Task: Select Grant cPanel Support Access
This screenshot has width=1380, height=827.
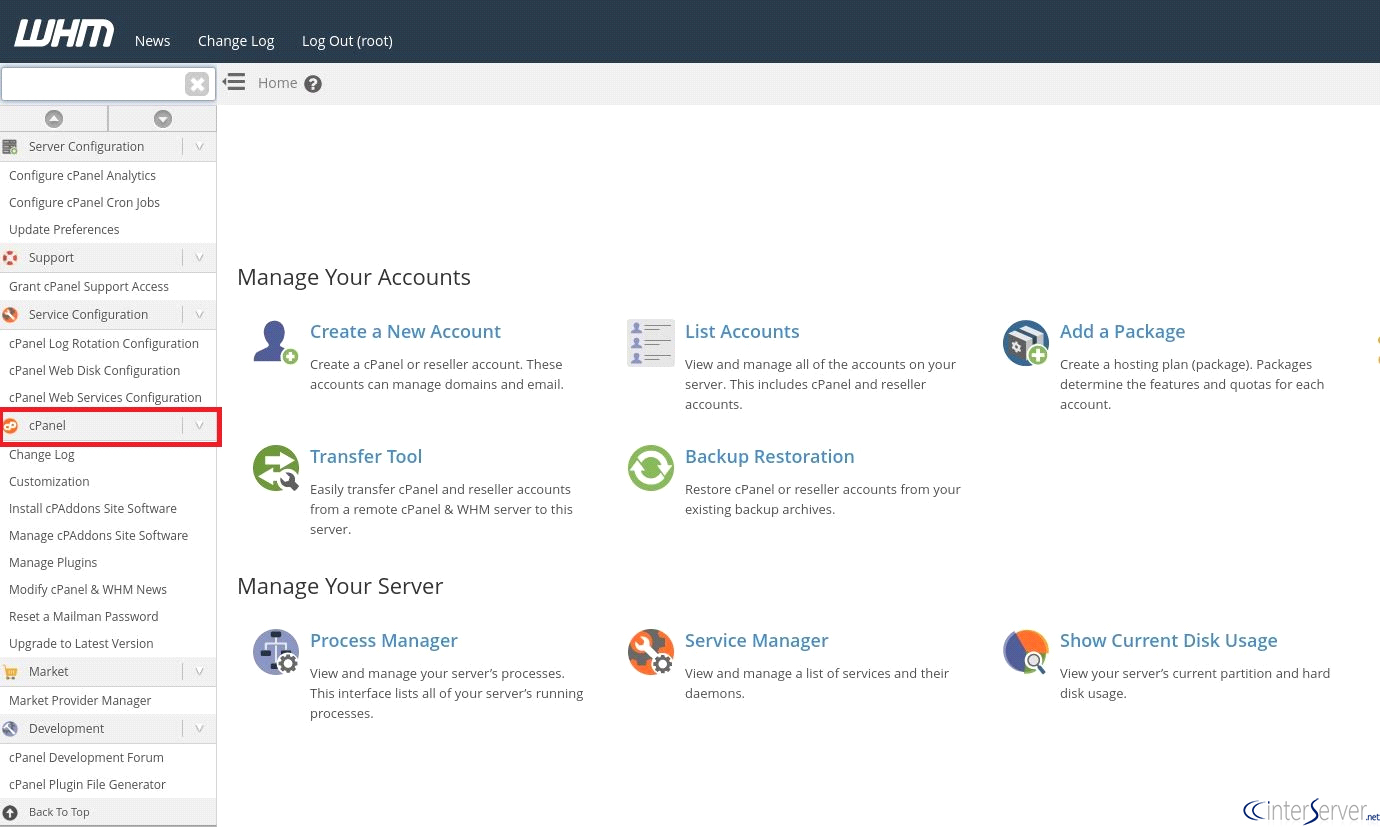Action: (x=89, y=287)
